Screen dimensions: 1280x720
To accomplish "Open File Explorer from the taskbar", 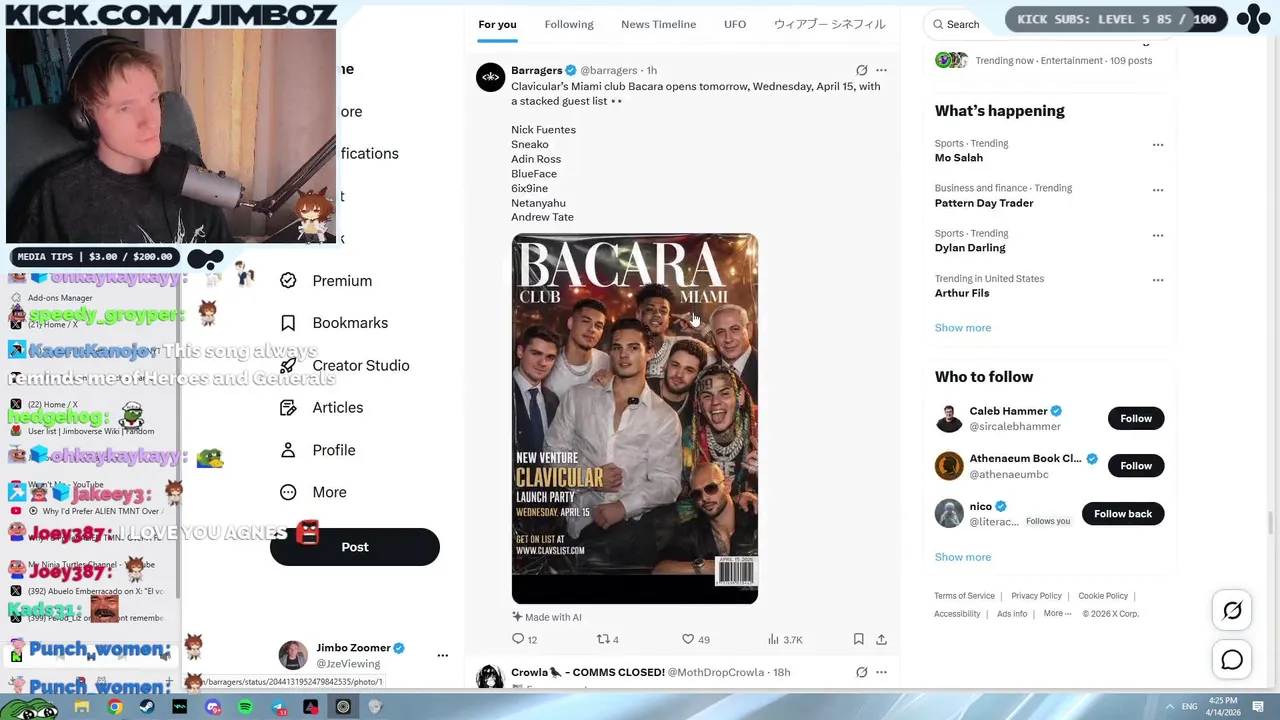I will [82, 707].
